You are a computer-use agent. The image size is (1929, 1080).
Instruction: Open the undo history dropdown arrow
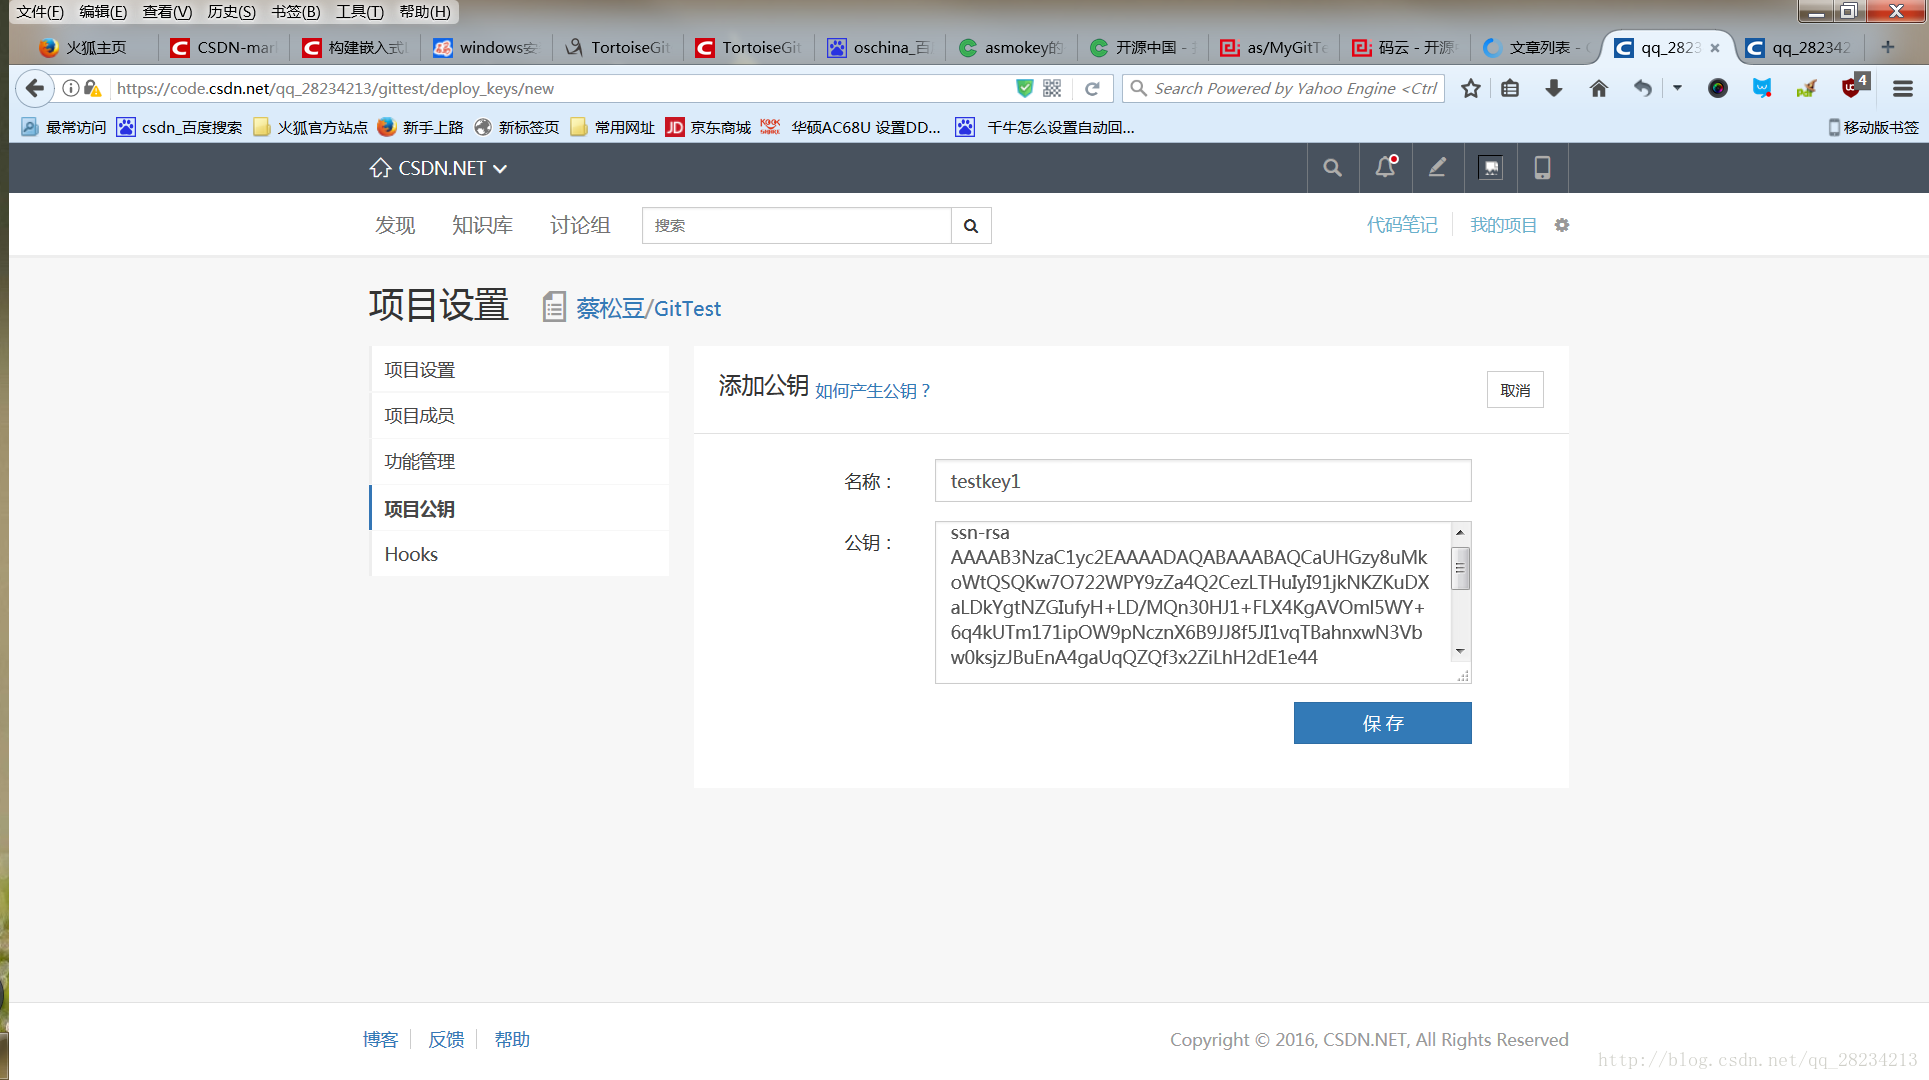click(x=1677, y=88)
